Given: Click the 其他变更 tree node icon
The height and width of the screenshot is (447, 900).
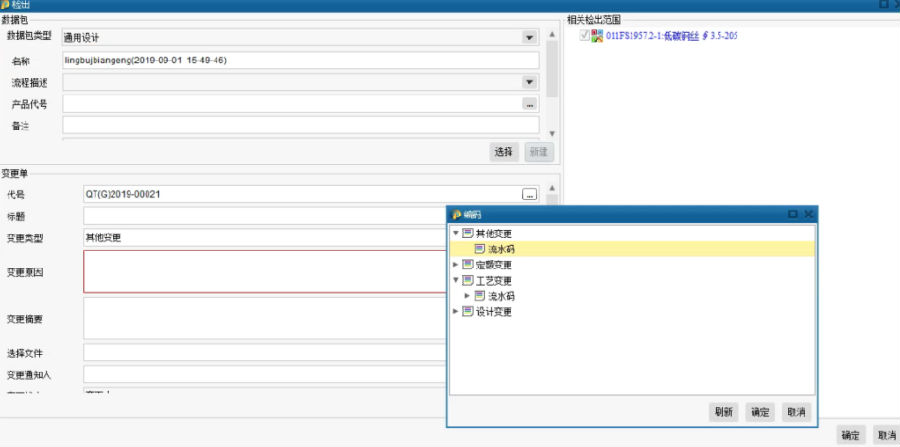Looking at the screenshot, I should click(468, 233).
